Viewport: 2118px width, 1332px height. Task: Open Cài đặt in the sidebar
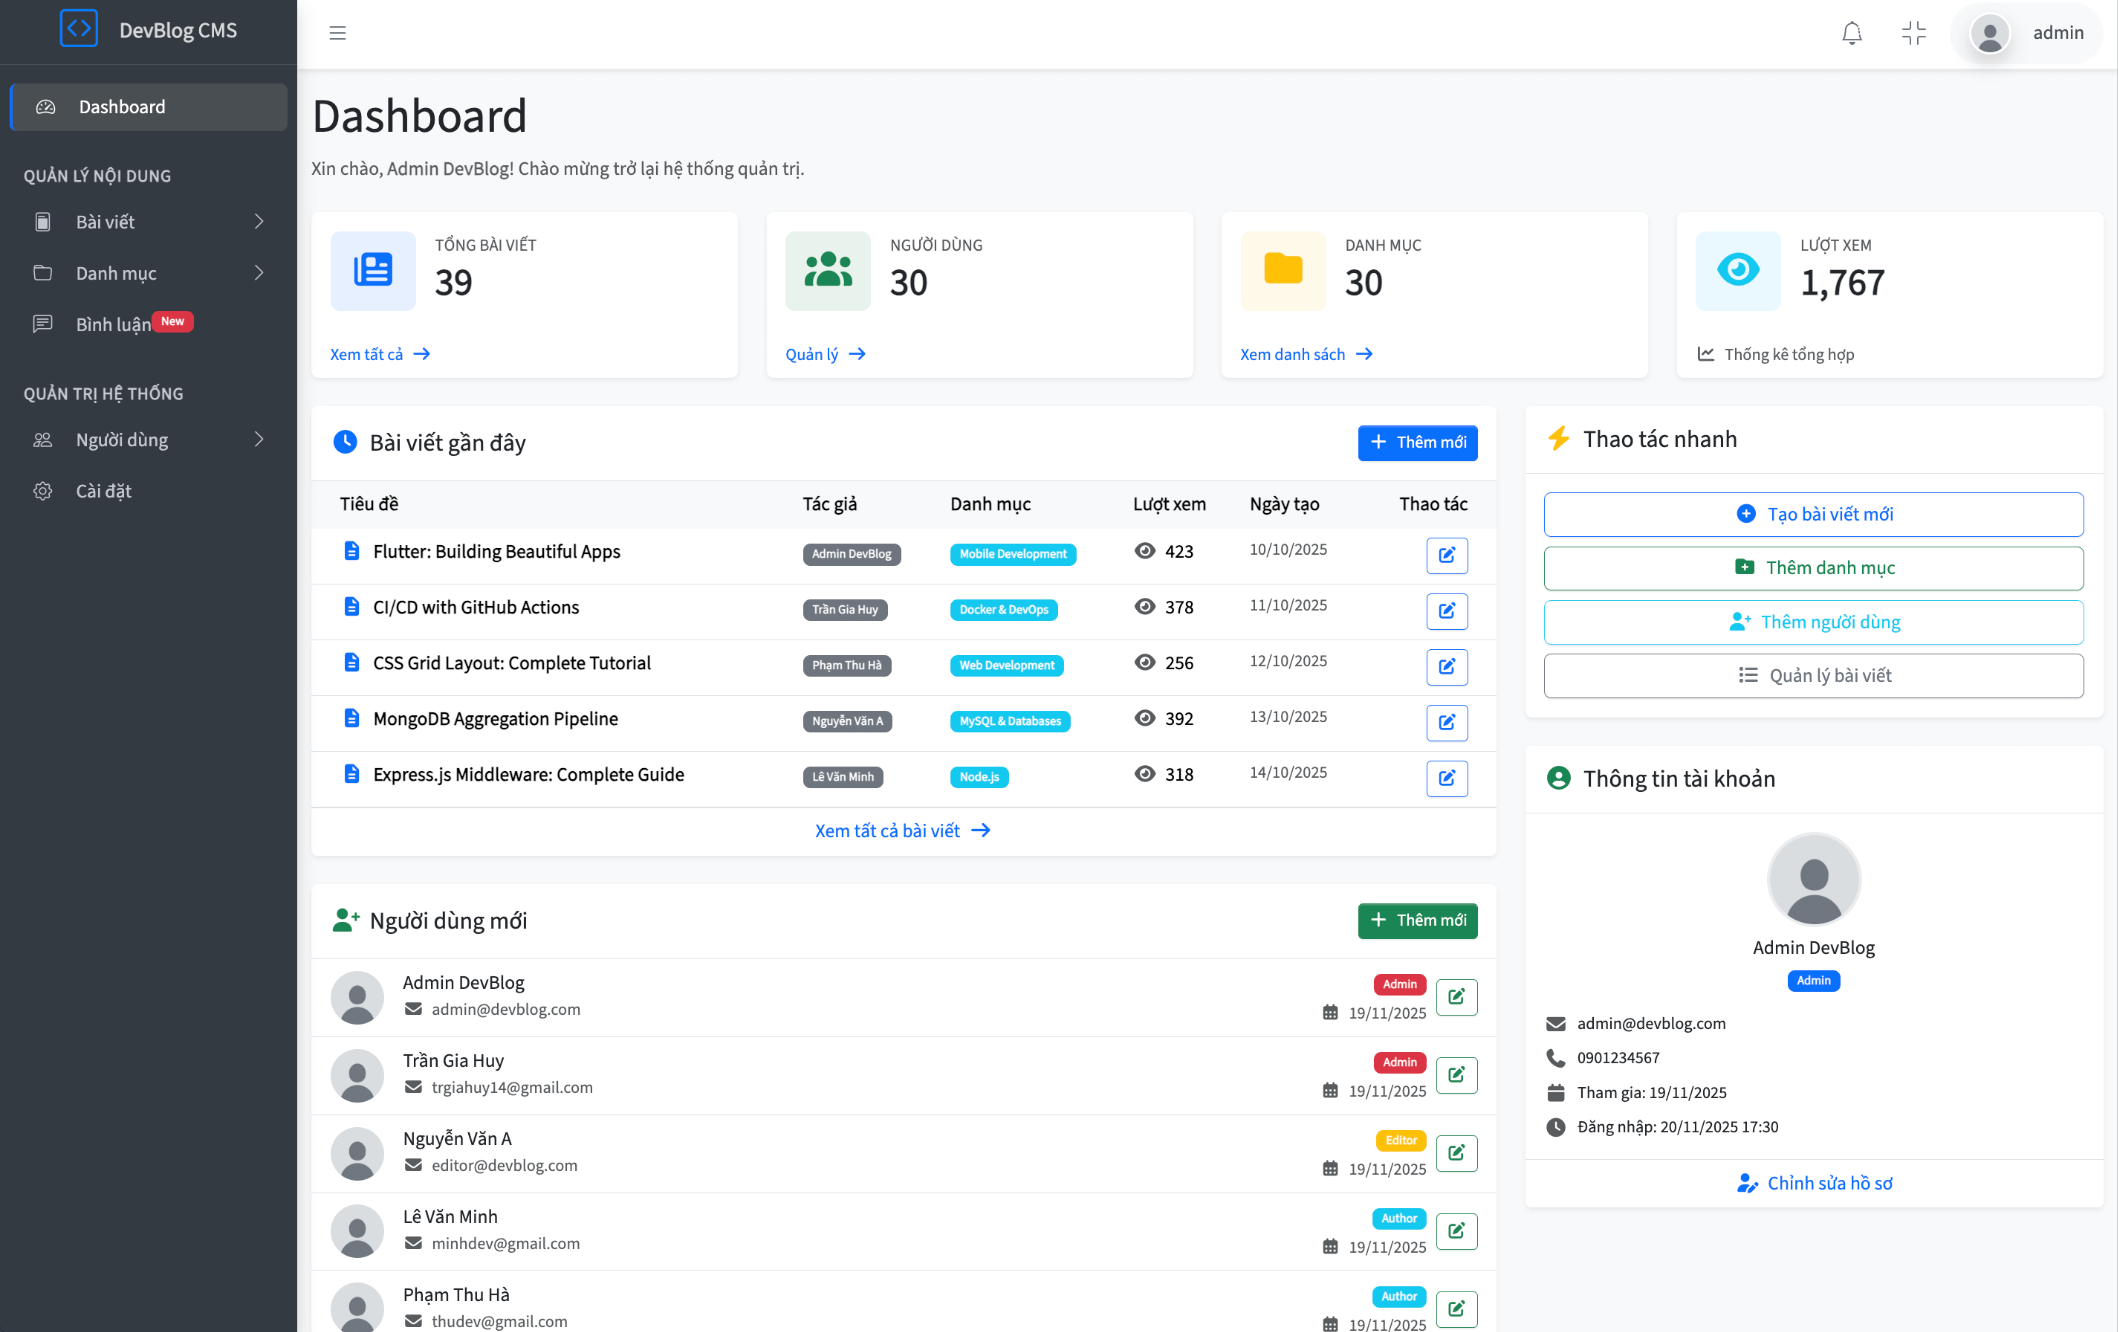[x=148, y=491]
